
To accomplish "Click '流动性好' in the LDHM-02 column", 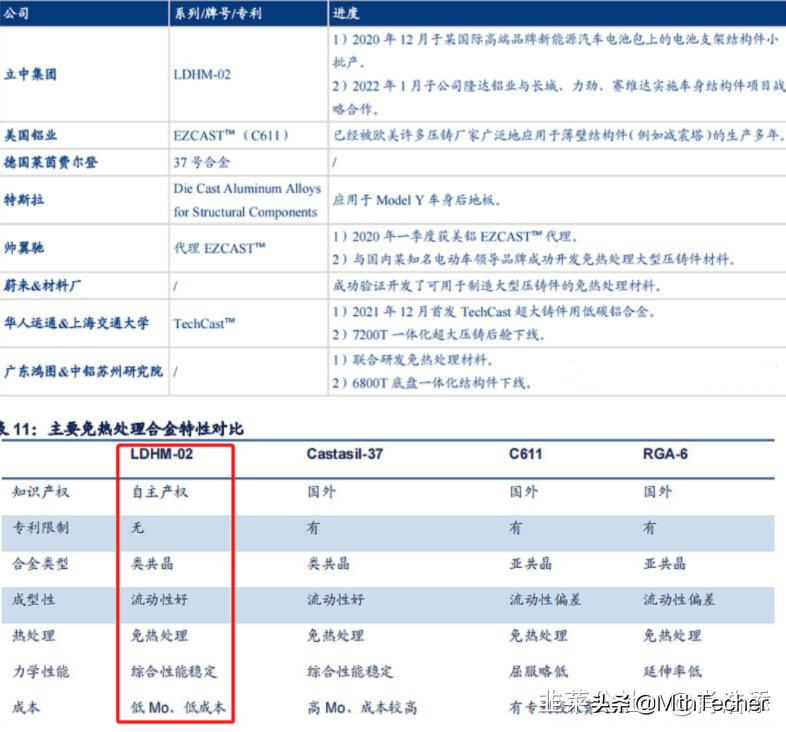I will pyautogui.click(x=159, y=600).
